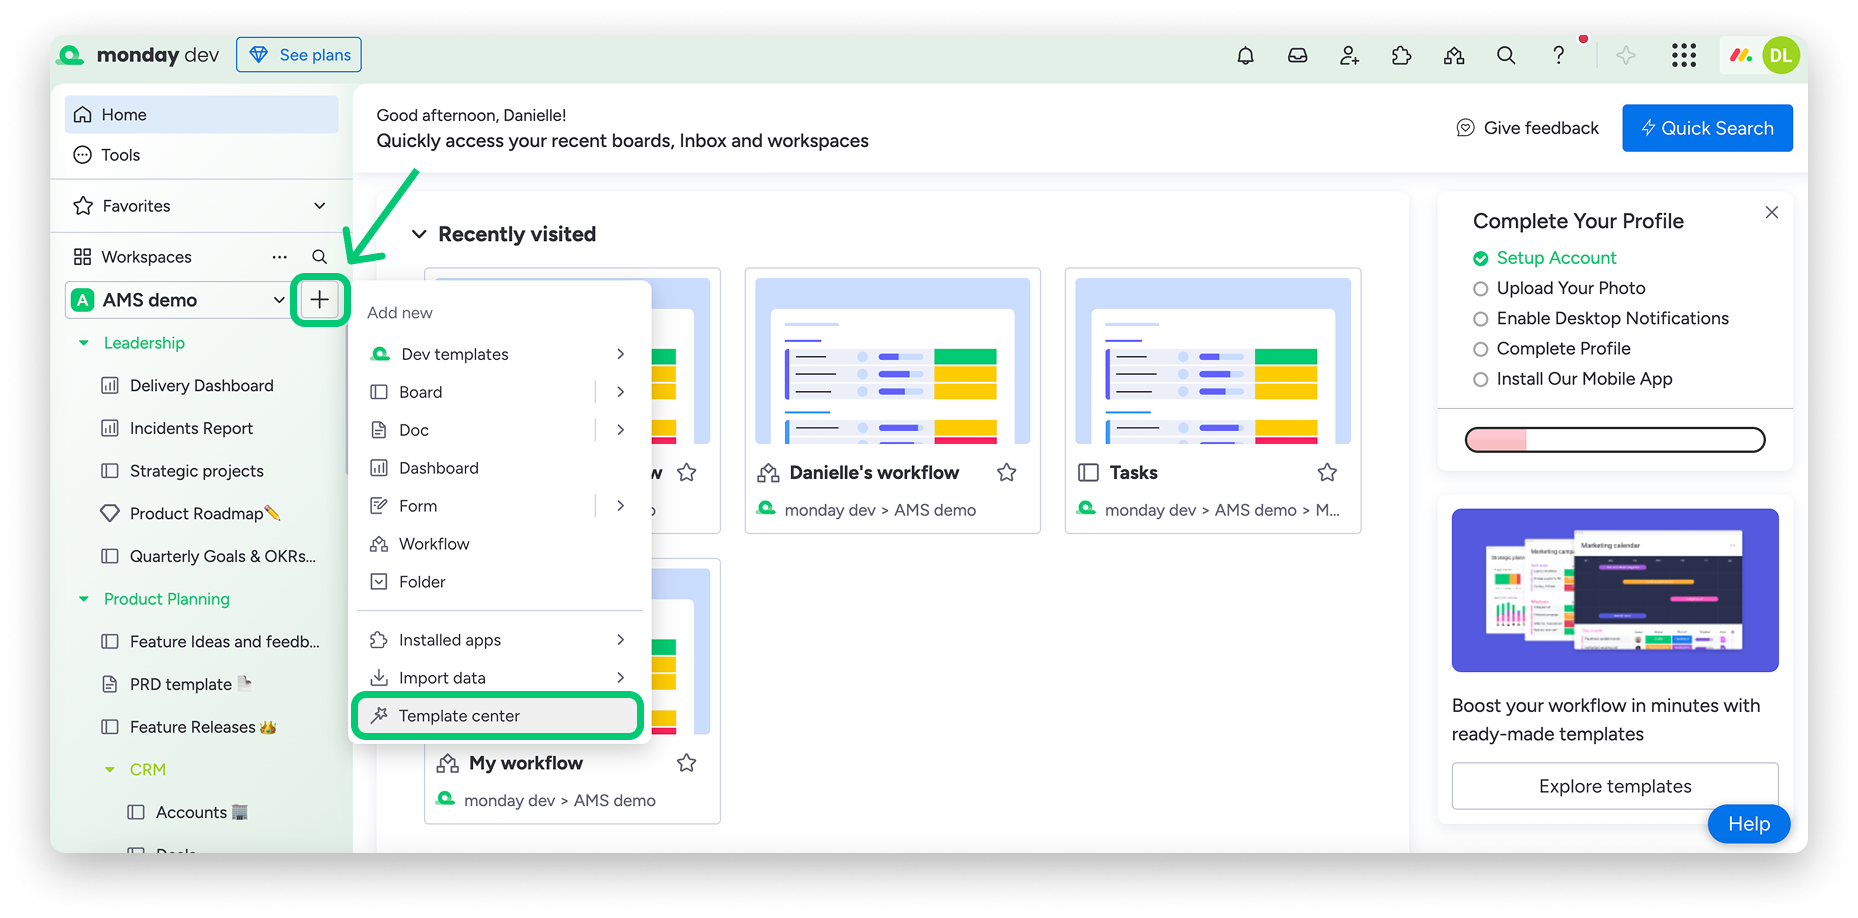Star the Tasks board card

click(1327, 473)
